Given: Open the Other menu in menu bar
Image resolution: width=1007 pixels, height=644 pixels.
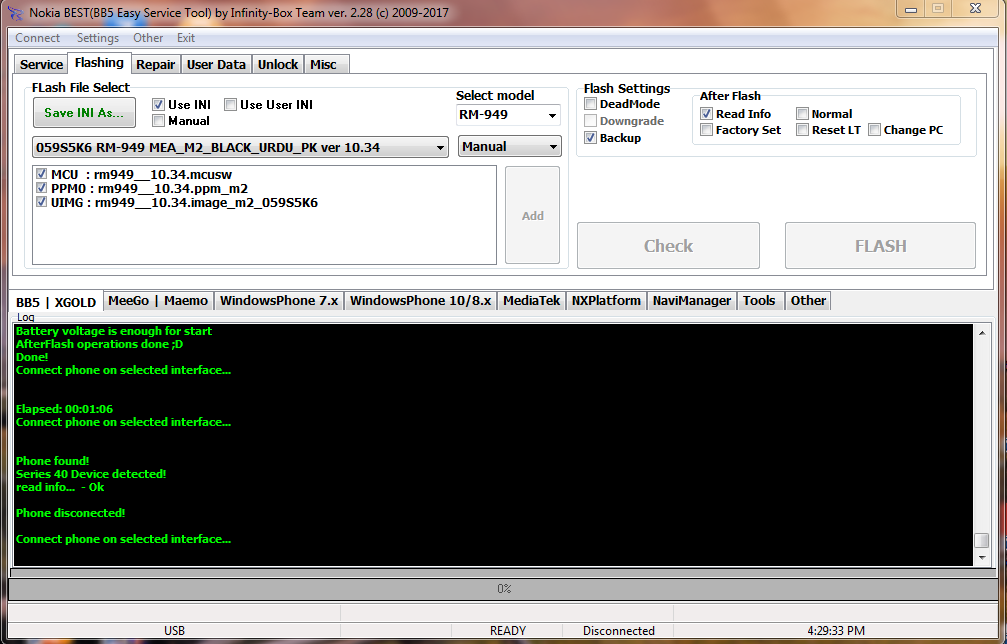Looking at the screenshot, I should tap(148, 38).
